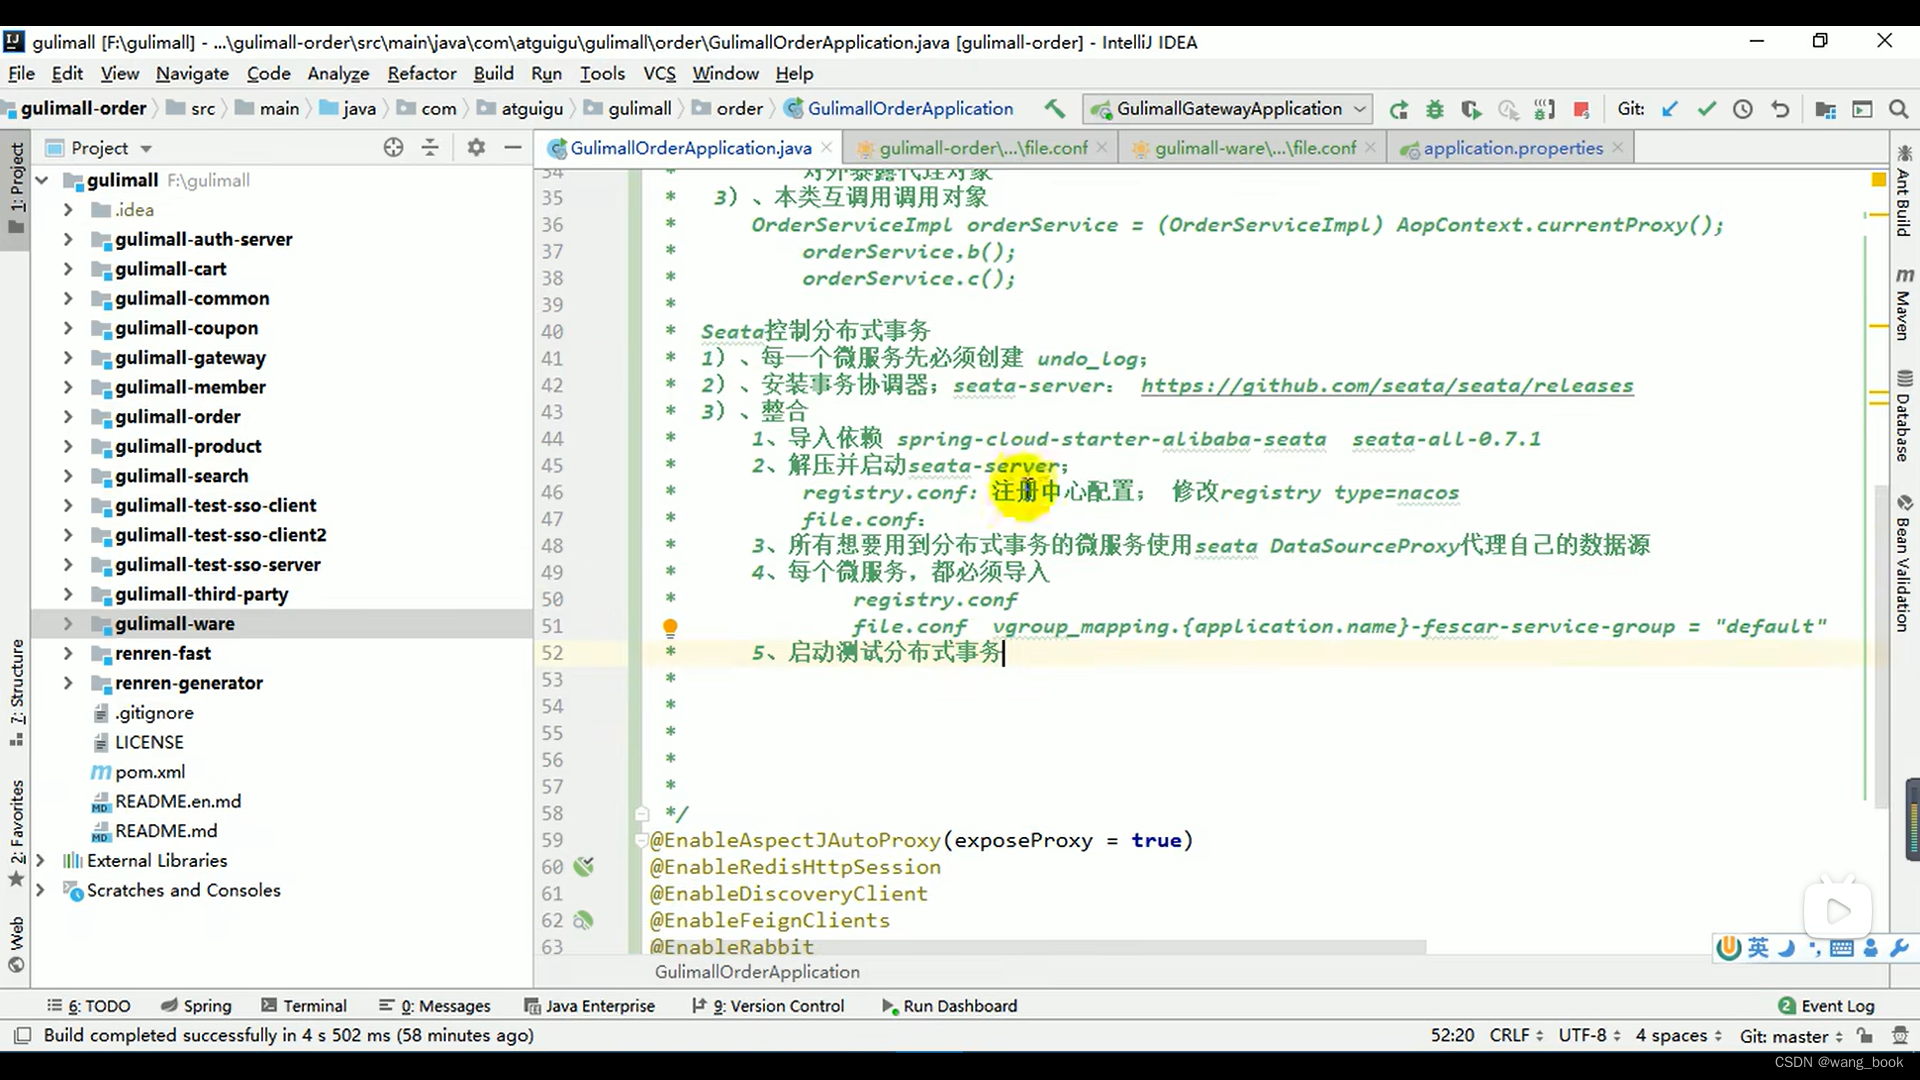Image resolution: width=1920 pixels, height=1080 pixels.
Task: Expand the gulimall-common module
Action: [68, 299]
